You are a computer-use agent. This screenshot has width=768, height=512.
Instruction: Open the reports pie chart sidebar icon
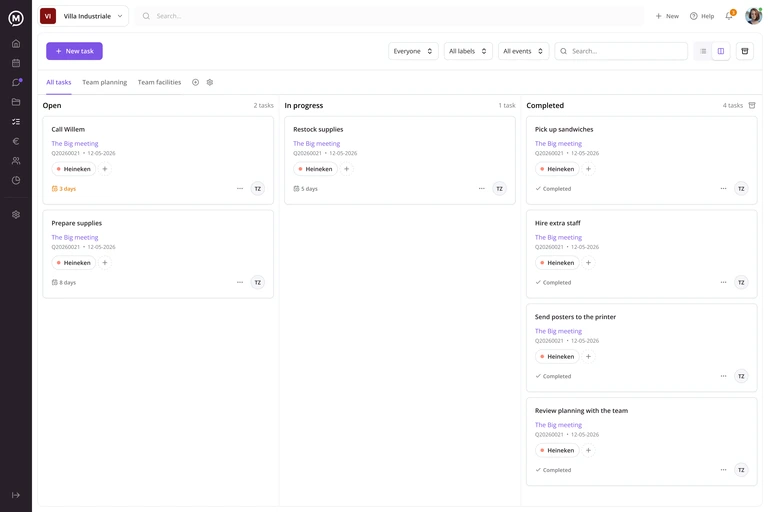[16, 180]
